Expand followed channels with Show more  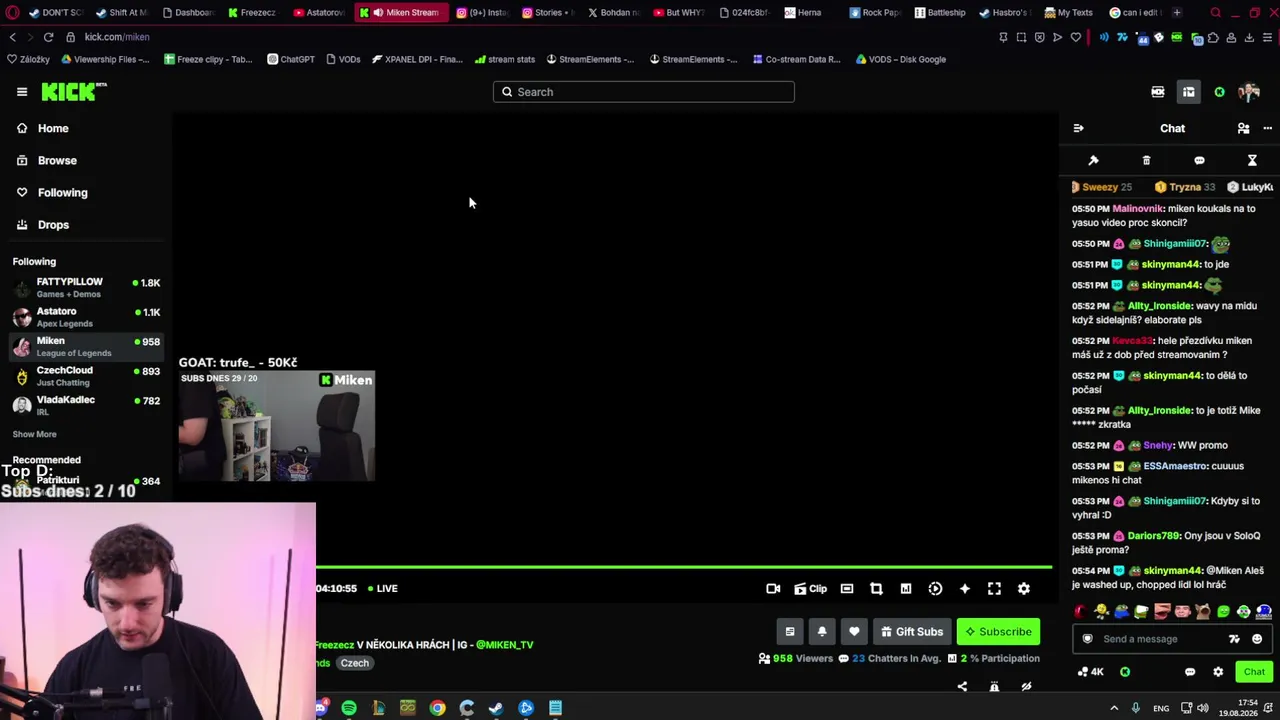(34, 434)
